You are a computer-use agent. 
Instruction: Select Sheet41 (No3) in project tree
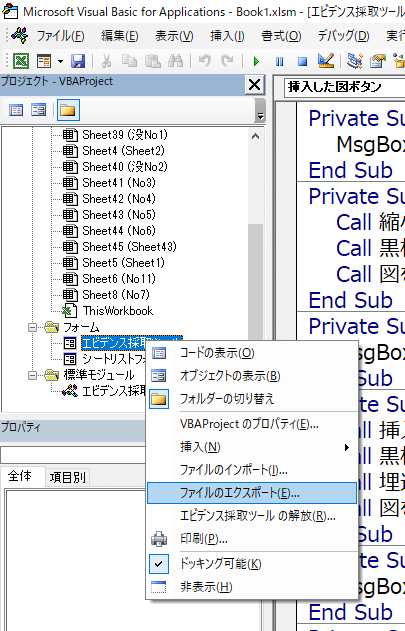click(119, 183)
